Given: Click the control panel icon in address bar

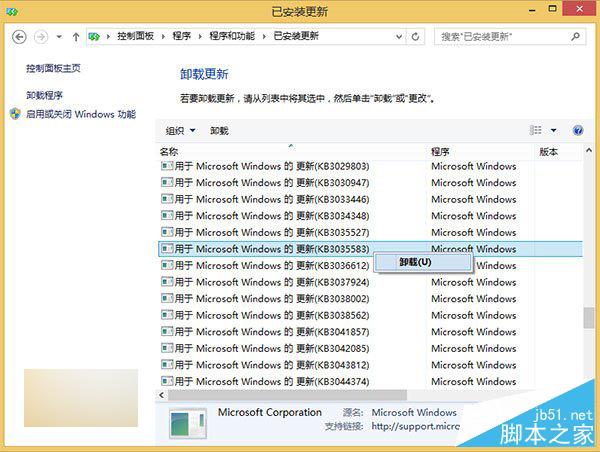Looking at the screenshot, I should [94, 37].
